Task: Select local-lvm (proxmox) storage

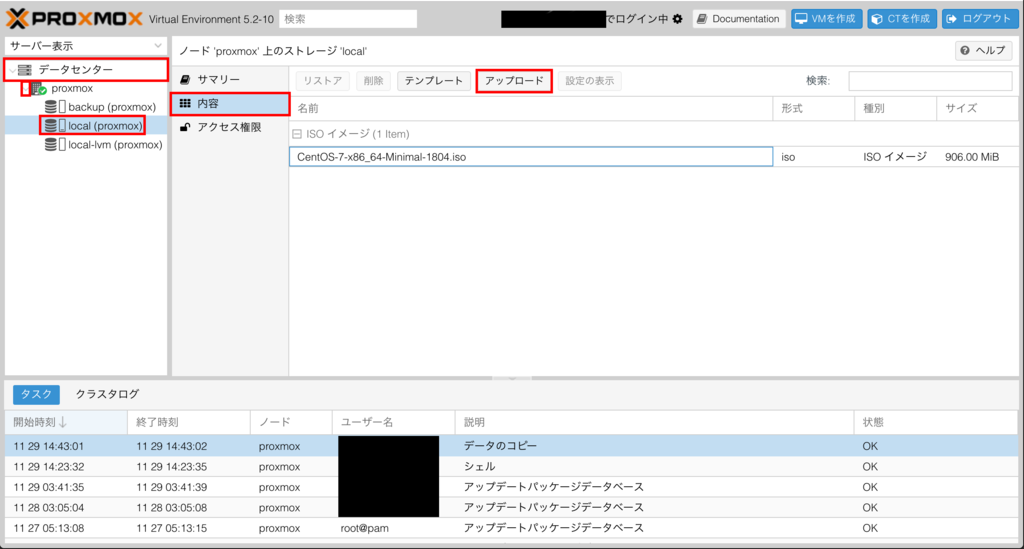Action: [x=115, y=144]
